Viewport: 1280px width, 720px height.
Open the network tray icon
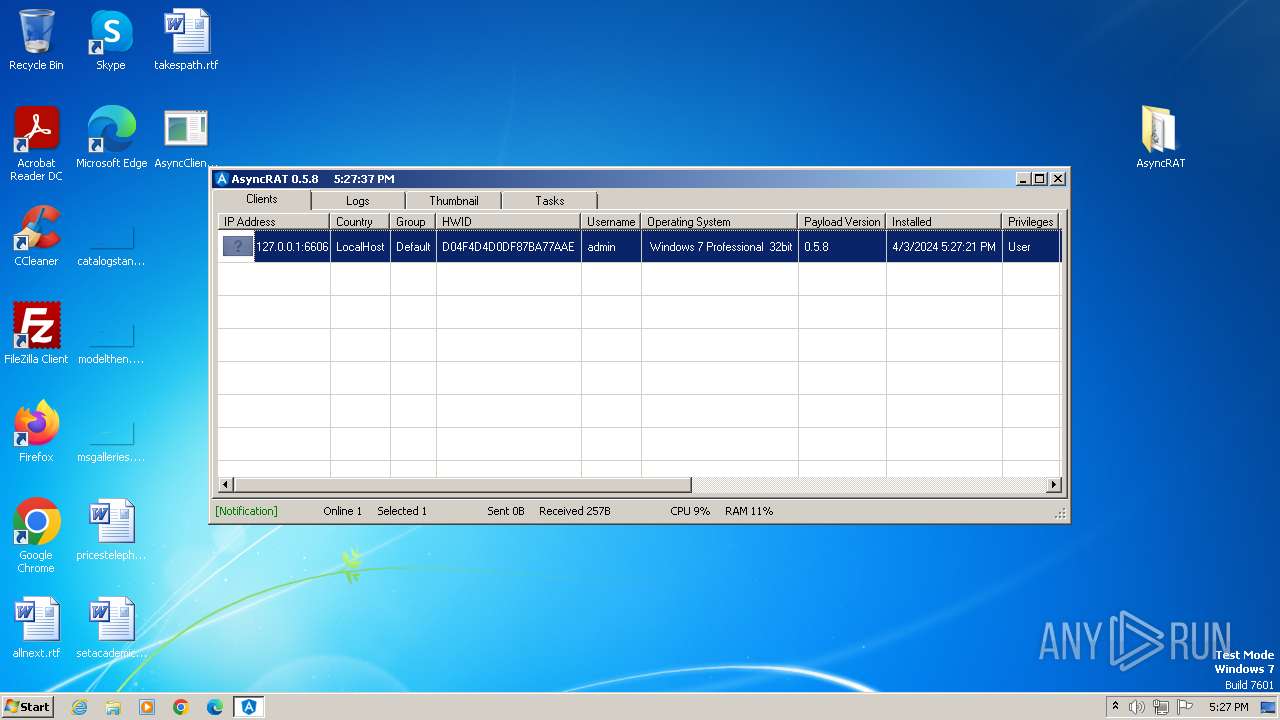click(x=1161, y=707)
